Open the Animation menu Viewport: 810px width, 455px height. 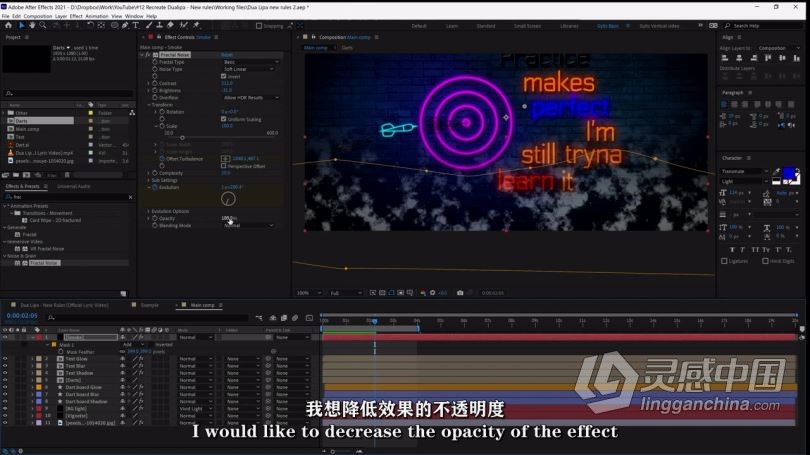[97, 16]
